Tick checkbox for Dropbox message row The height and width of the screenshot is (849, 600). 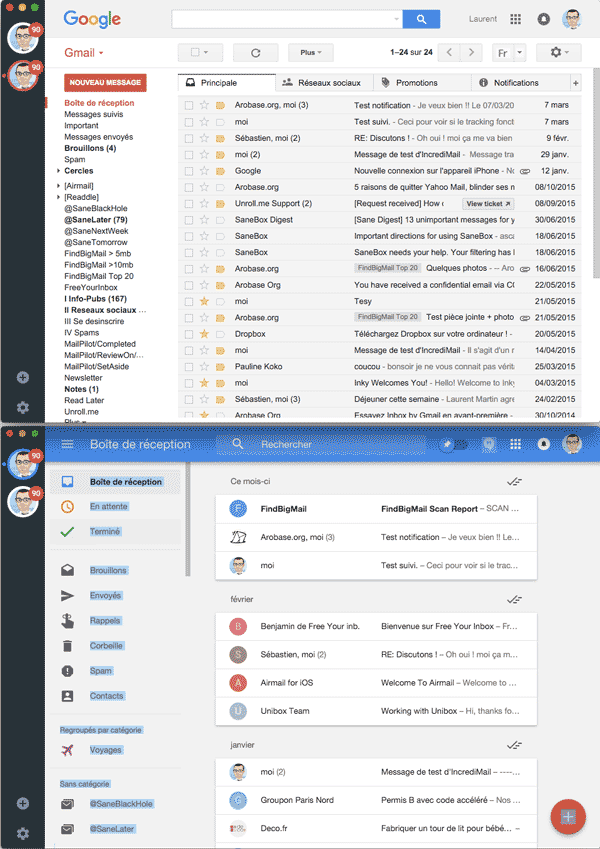coord(189,334)
